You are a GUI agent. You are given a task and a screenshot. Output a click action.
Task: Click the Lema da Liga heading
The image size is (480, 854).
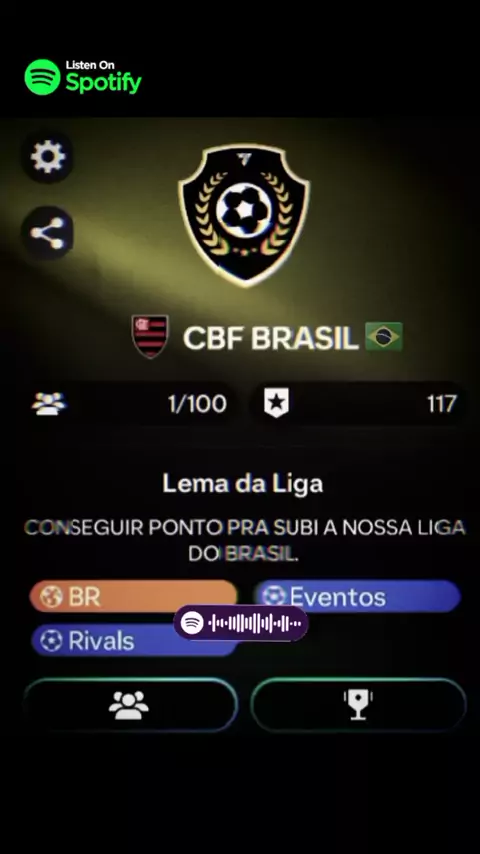tap(243, 484)
